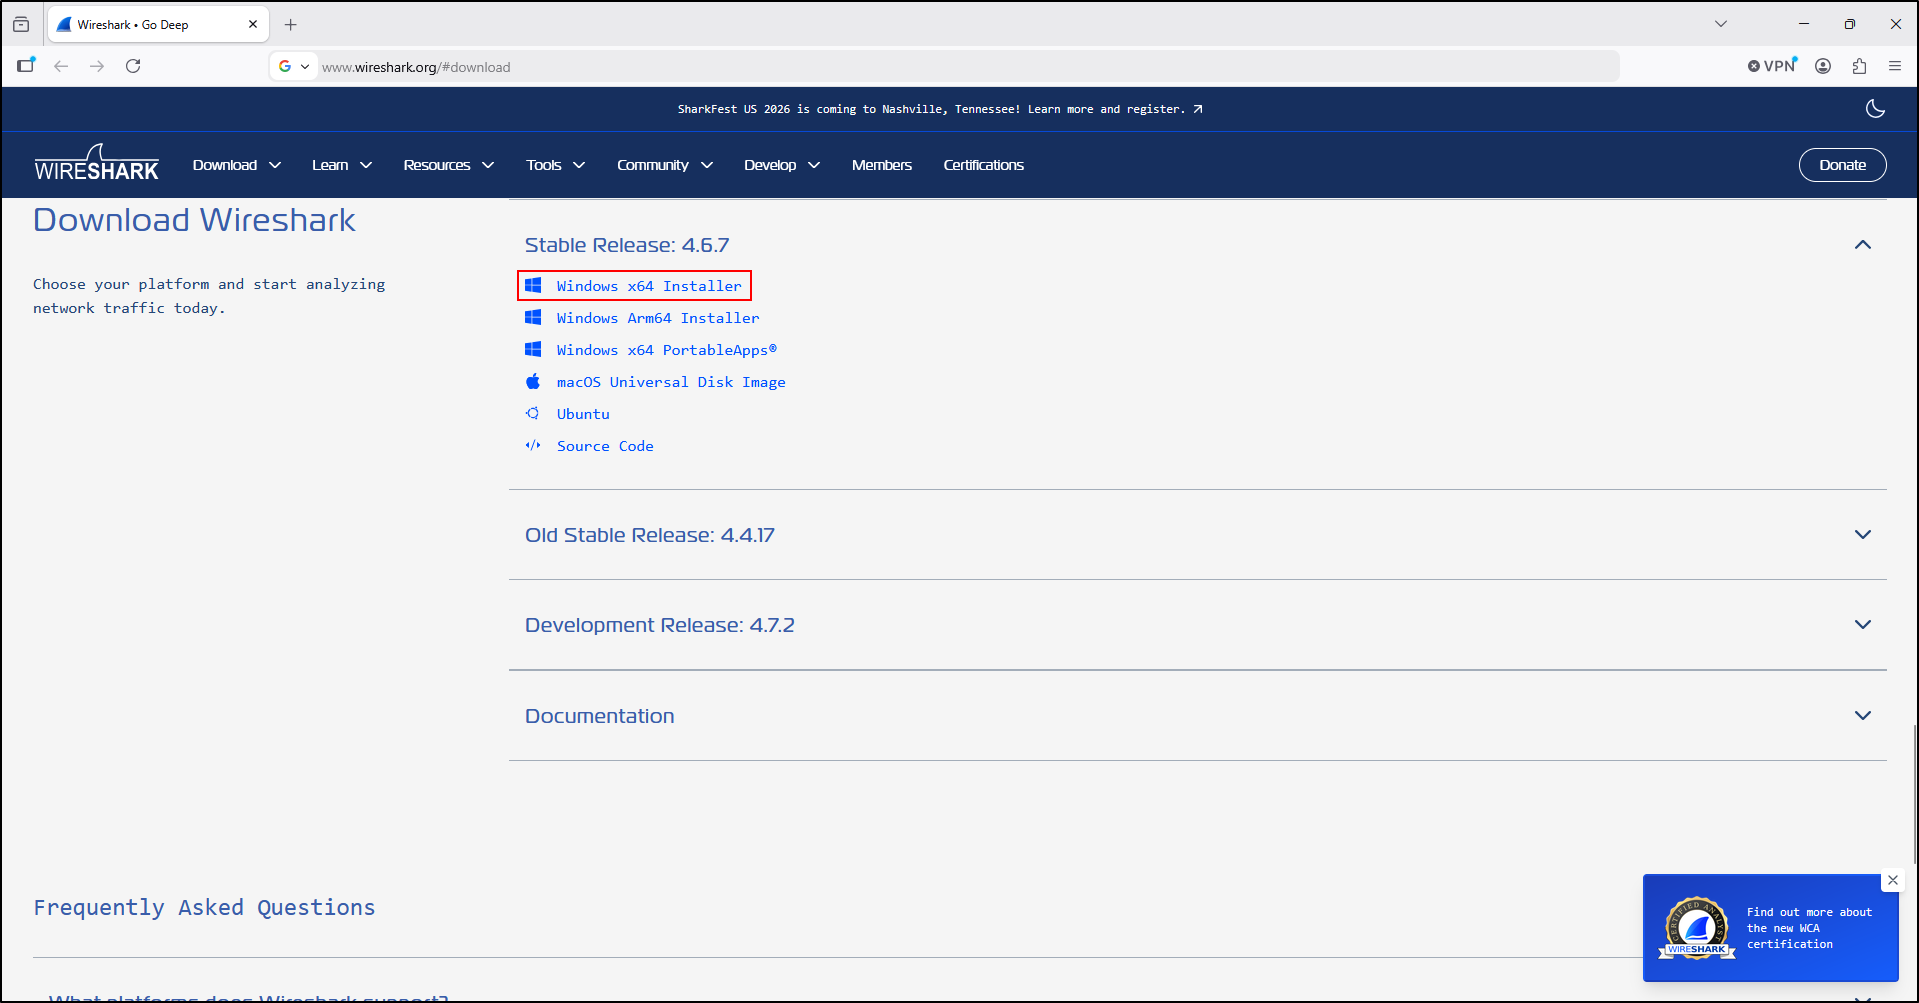Reload the current page
The height and width of the screenshot is (1003, 1919).
click(x=133, y=66)
